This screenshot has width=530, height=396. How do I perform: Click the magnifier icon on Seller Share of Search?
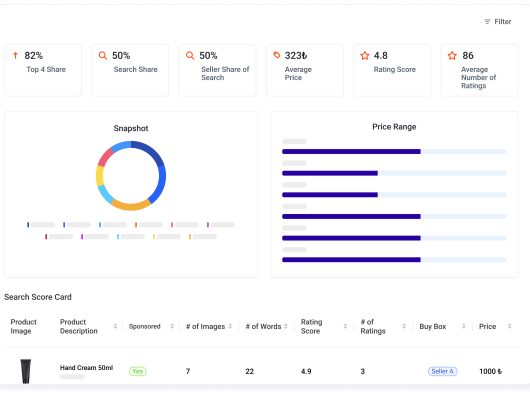(190, 55)
